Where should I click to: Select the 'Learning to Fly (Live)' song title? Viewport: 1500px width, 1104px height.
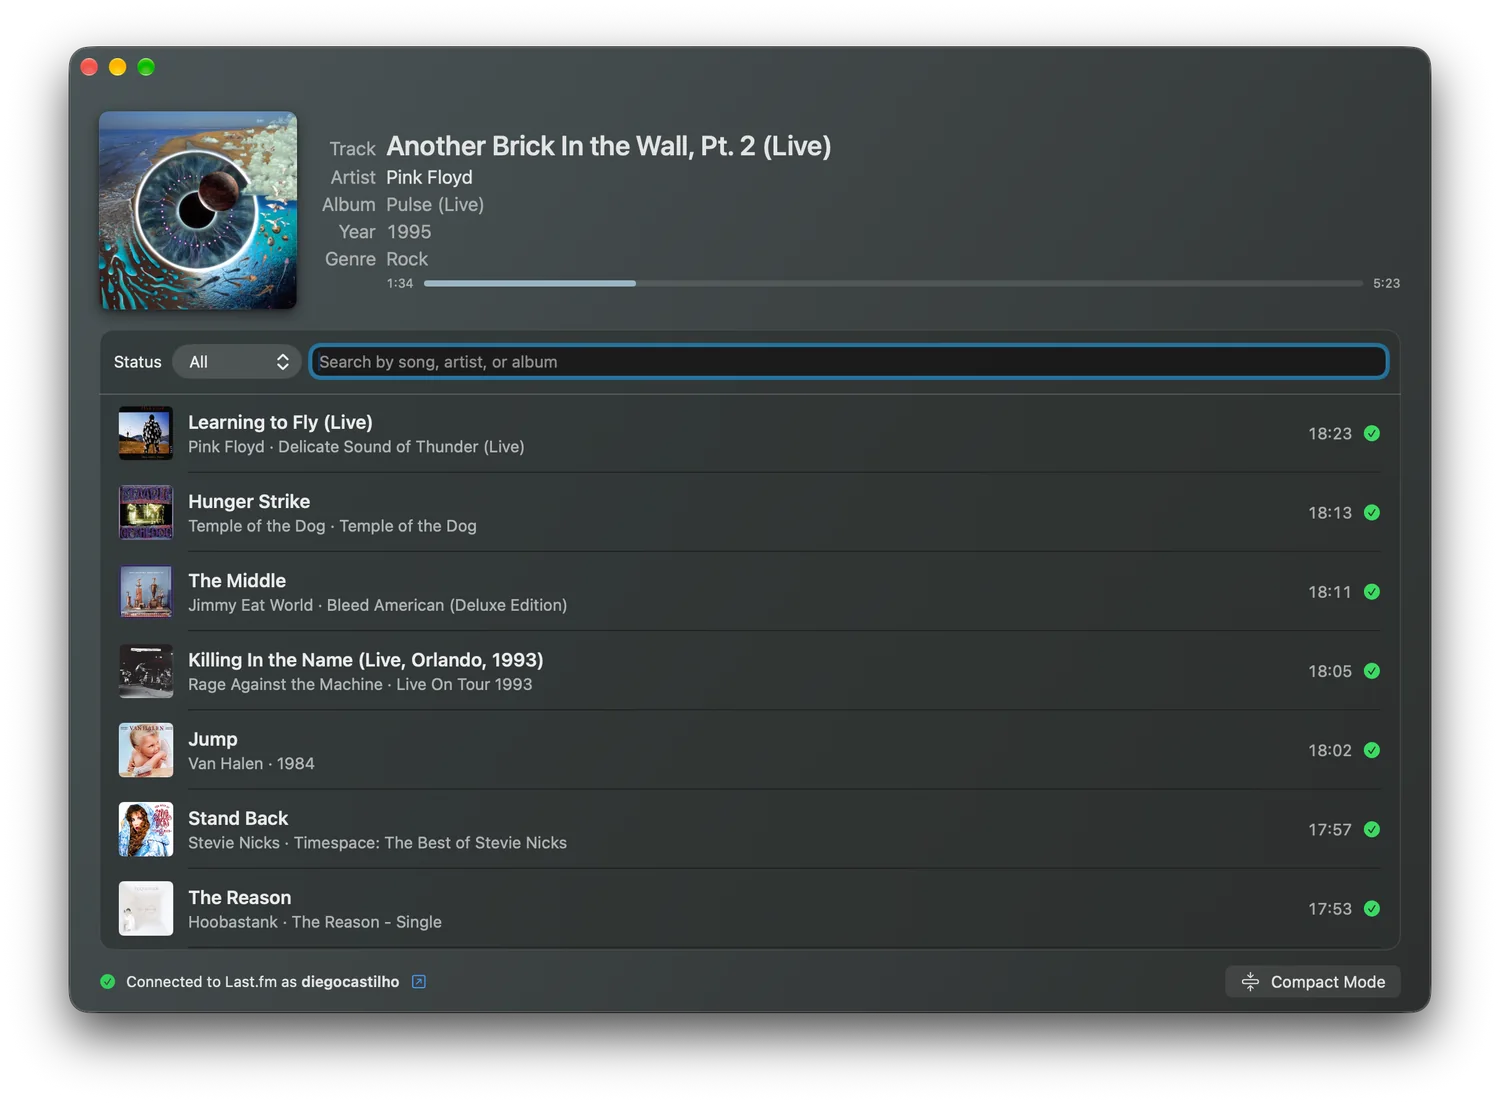tap(280, 422)
